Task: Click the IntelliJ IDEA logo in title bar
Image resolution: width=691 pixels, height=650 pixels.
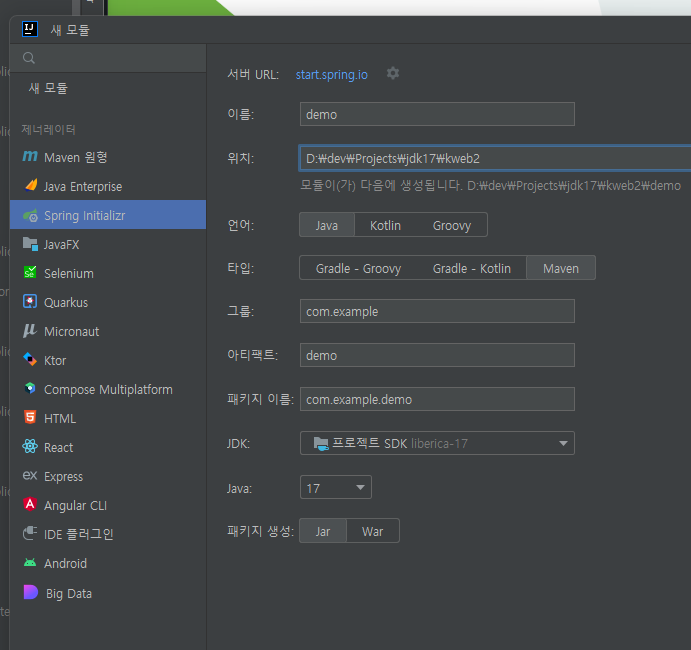Action: [x=30, y=30]
